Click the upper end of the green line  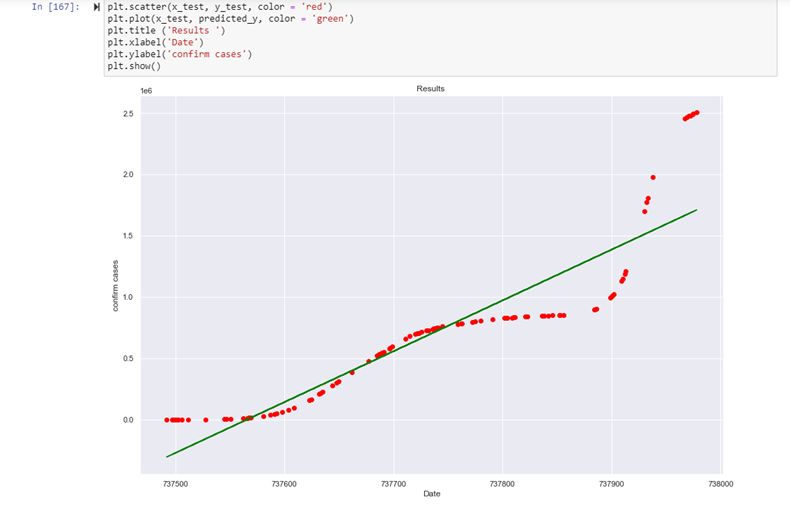695,211
